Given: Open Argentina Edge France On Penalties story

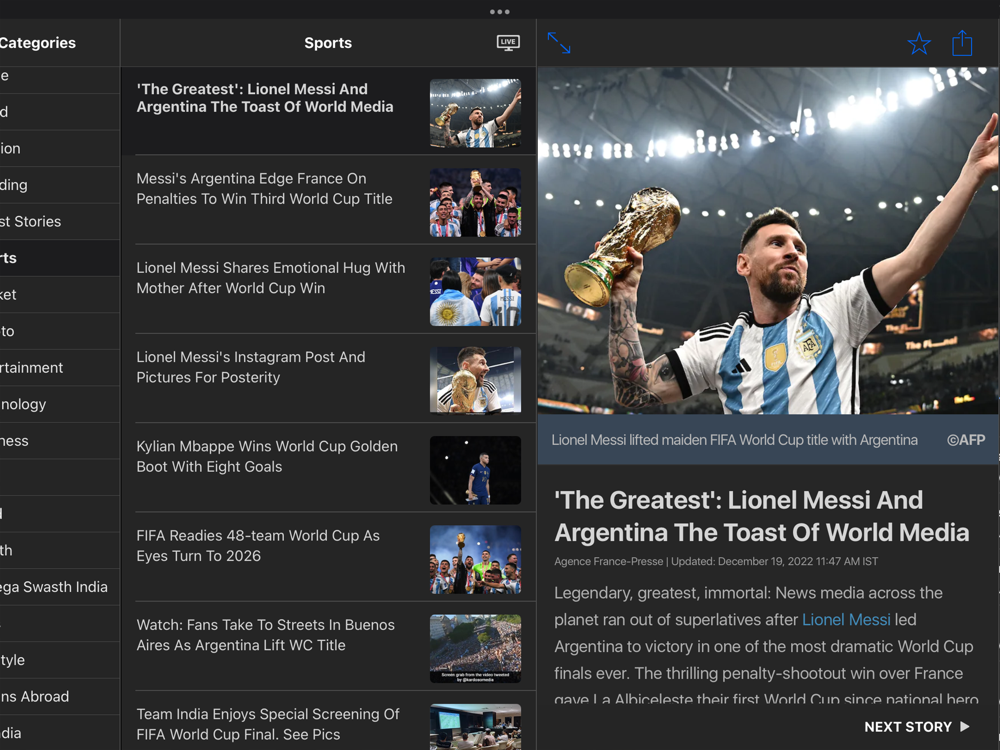Looking at the screenshot, I should click(x=328, y=200).
